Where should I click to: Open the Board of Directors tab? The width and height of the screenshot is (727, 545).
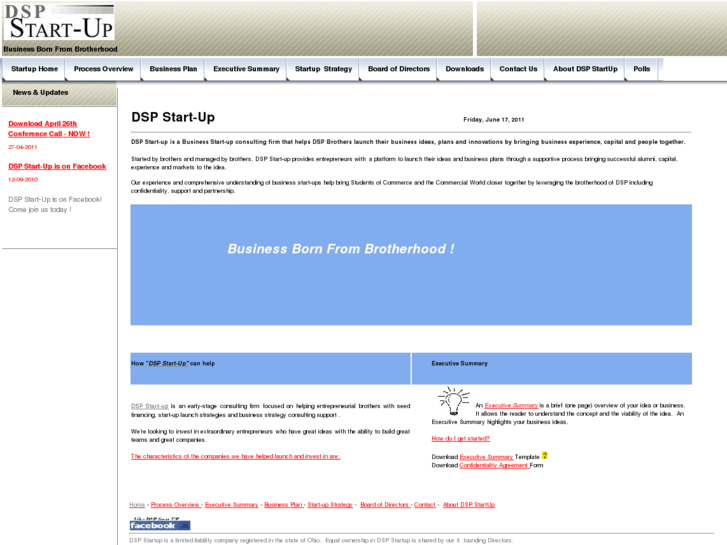[399, 69]
